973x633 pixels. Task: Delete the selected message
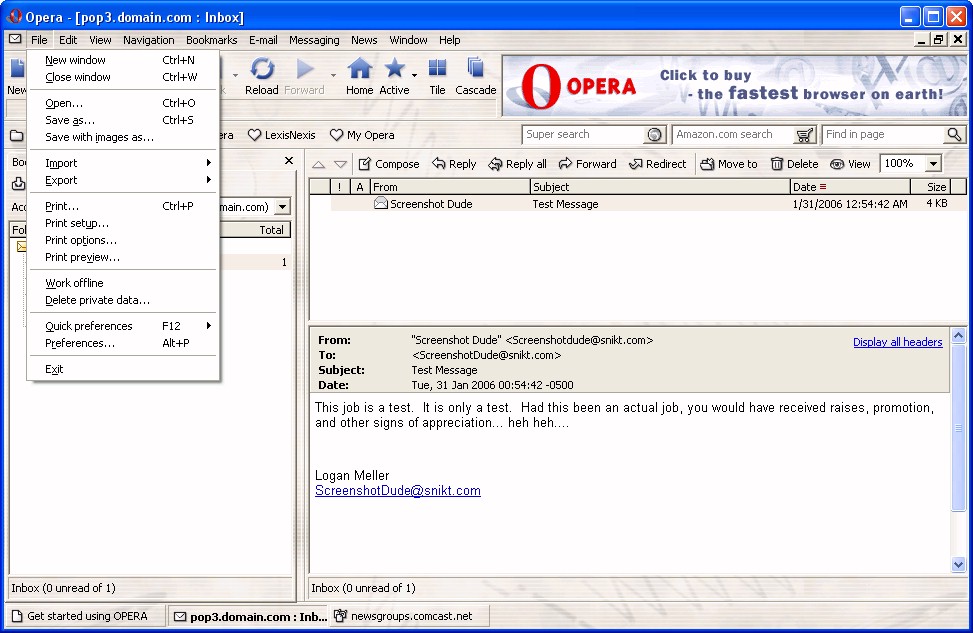click(794, 164)
